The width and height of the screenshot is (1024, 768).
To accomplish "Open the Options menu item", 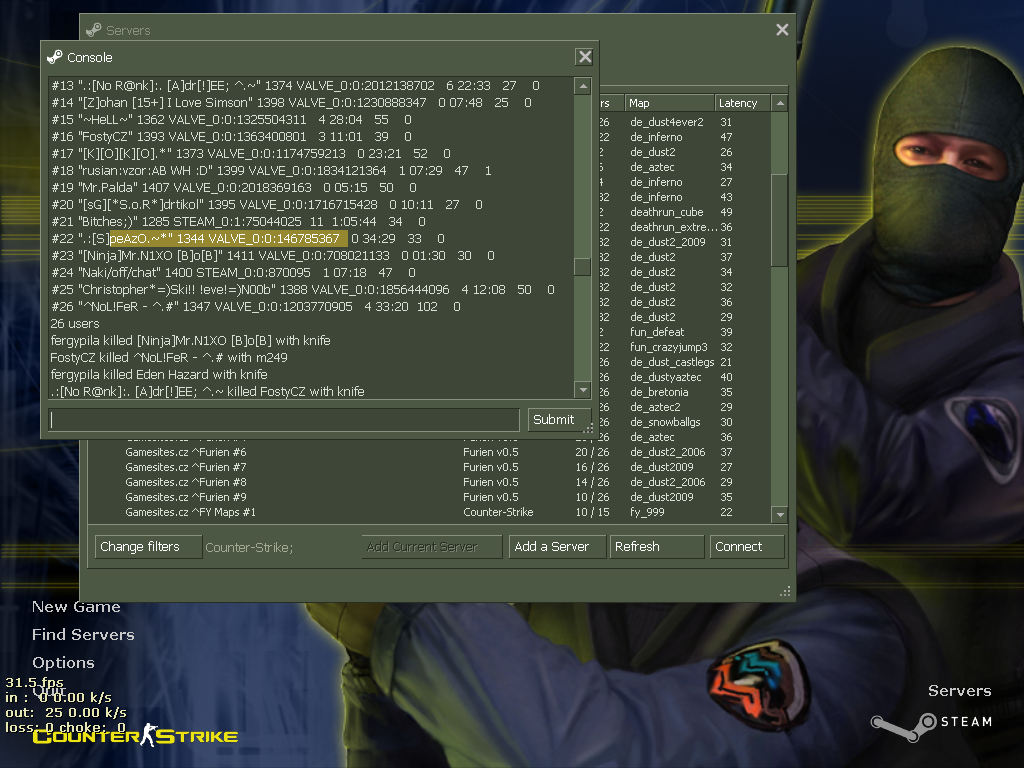I will 63,663.
